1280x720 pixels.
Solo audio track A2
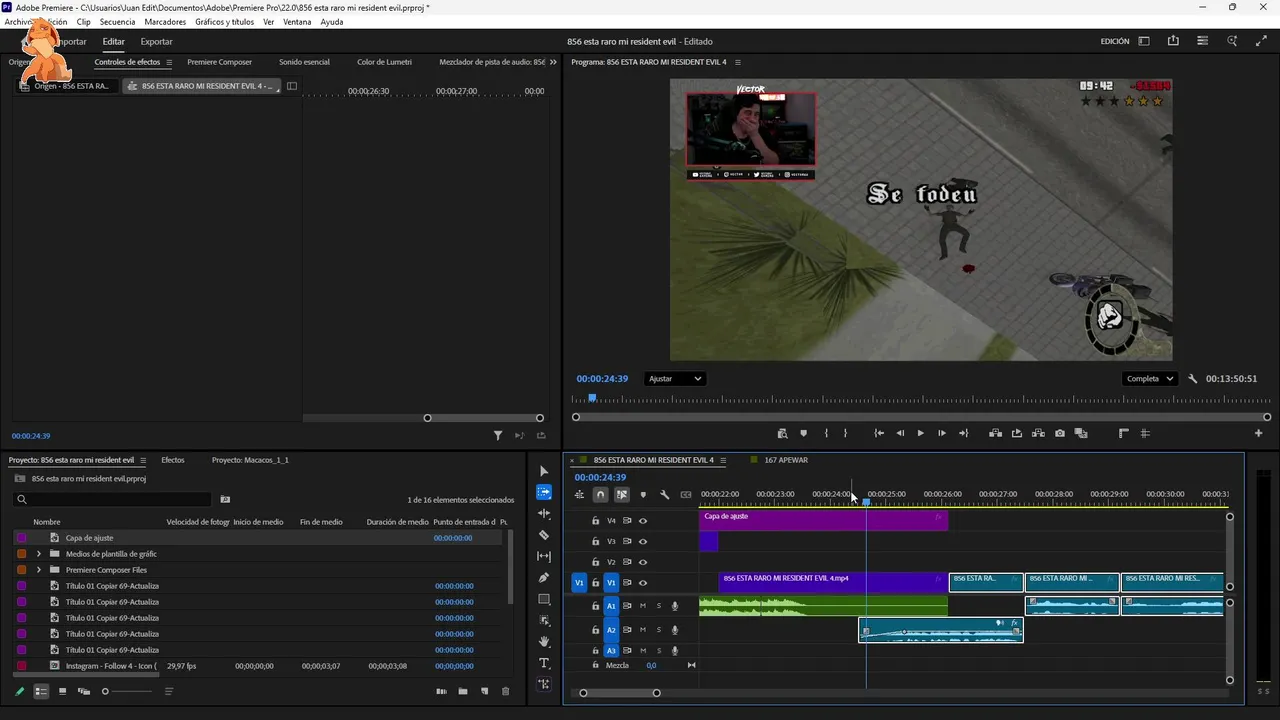(x=658, y=630)
